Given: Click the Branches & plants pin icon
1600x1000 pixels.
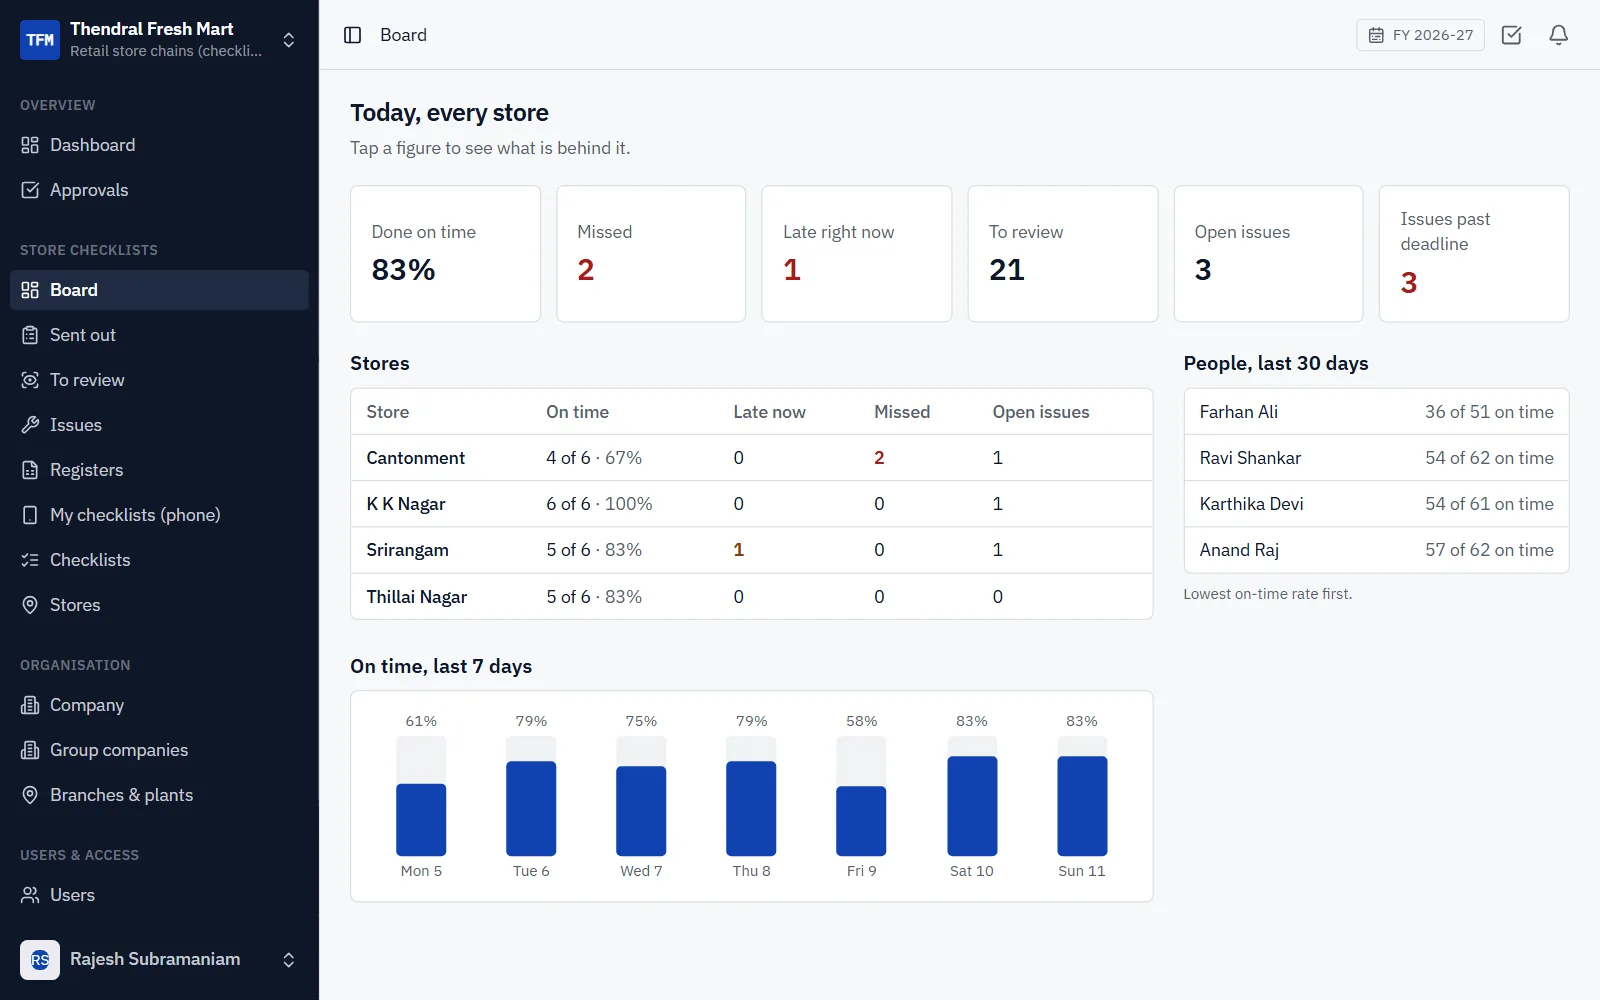Looking at the screenshot, I should pyautogui.click(x=30, y=795).
